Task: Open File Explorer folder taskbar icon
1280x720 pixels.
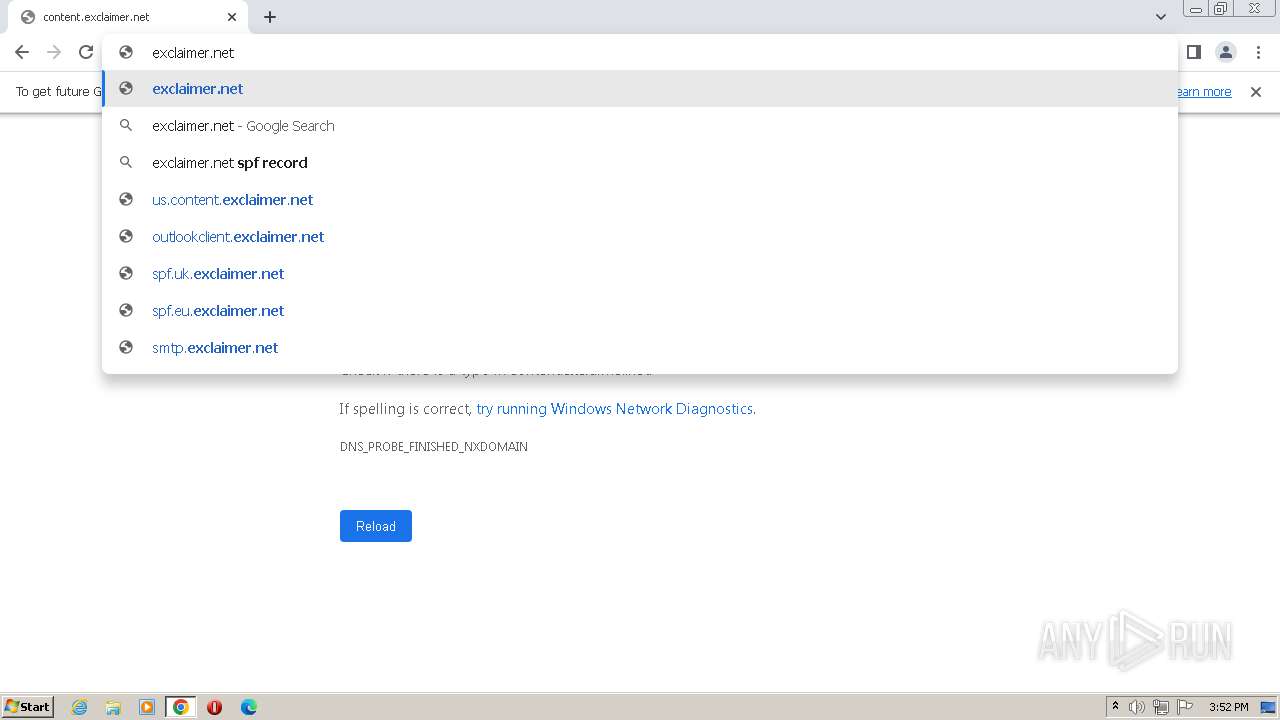Action: pos(113,707)
